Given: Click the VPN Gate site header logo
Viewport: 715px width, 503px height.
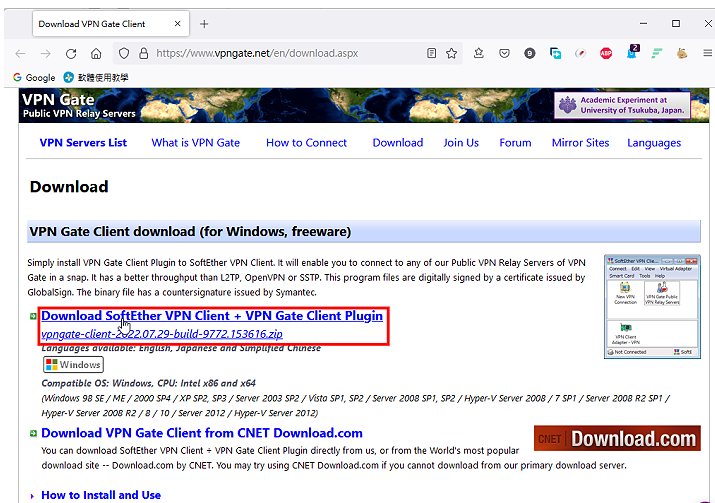Looking at the screenshot, I should 79,106.
